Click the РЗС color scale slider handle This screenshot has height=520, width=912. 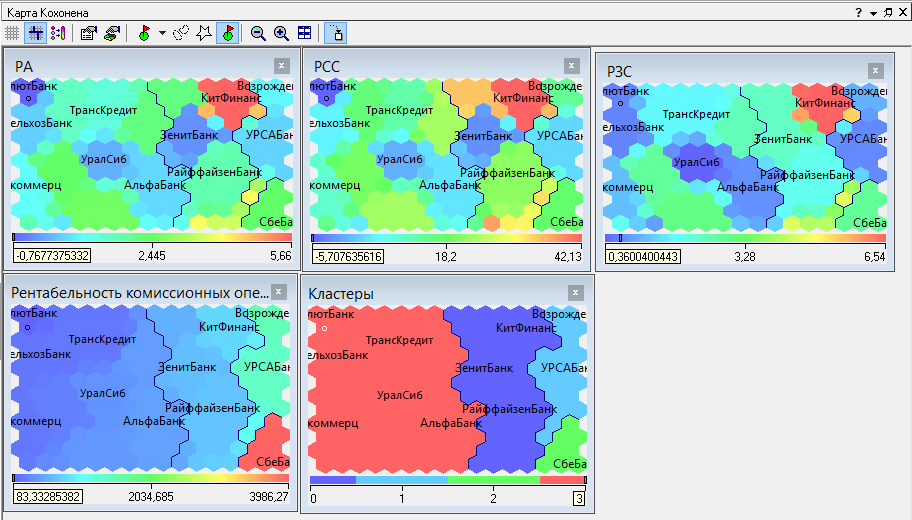tap(621, 238)
